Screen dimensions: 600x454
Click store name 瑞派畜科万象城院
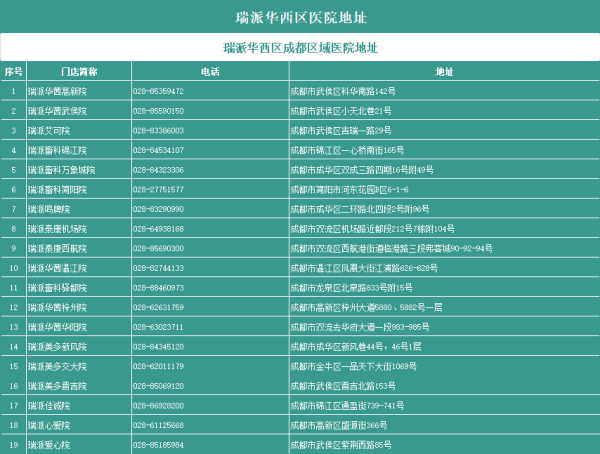[62, 170]
